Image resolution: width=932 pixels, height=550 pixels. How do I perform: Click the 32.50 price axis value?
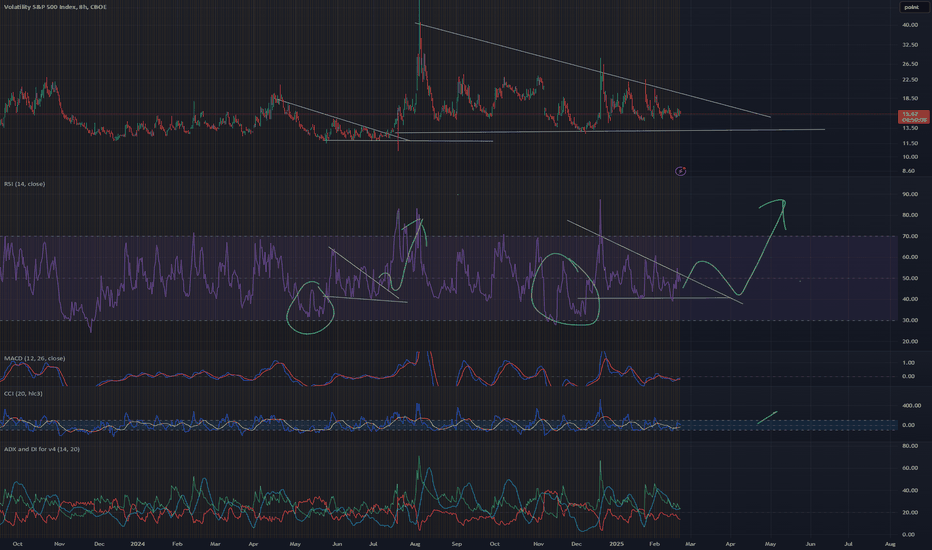pos(910,45)
